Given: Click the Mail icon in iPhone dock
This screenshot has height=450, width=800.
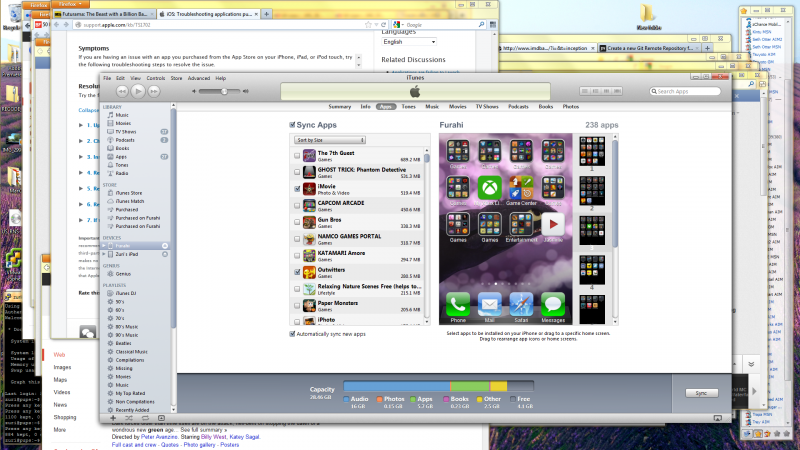Looking at the screenshot, I should (x=489, y=303).
